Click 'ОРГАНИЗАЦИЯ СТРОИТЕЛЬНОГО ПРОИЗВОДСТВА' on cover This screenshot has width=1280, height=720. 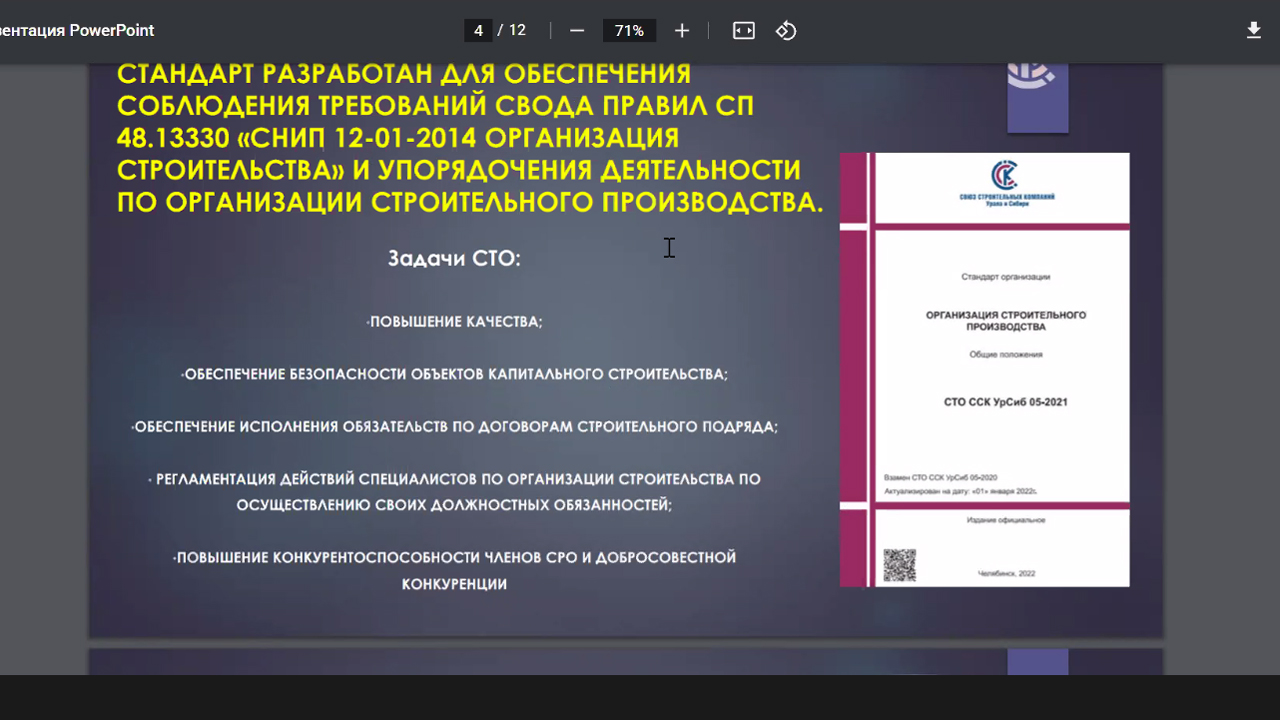(1005, 321)
